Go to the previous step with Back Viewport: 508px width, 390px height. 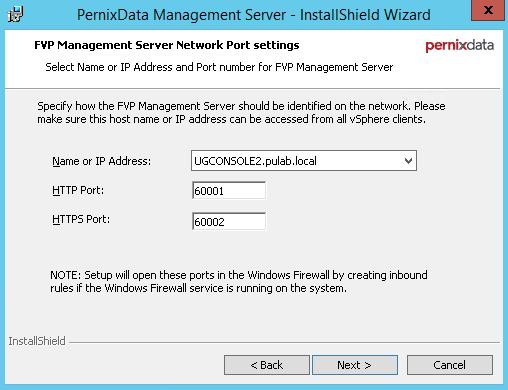267,365
